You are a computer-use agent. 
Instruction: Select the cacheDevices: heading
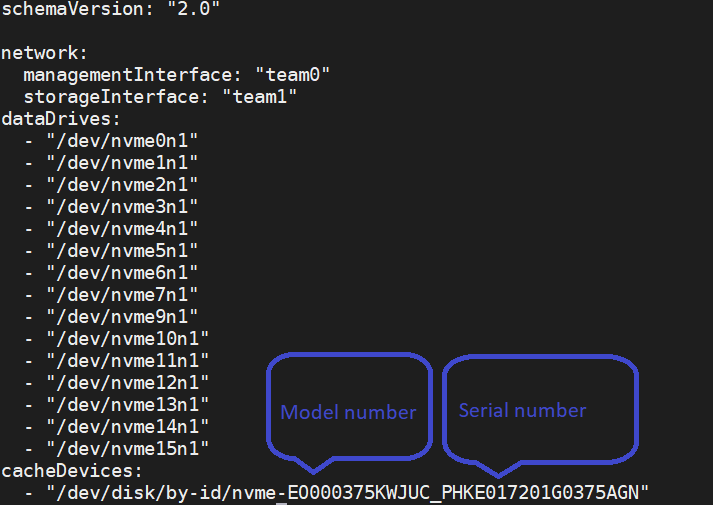pos(70,470)
